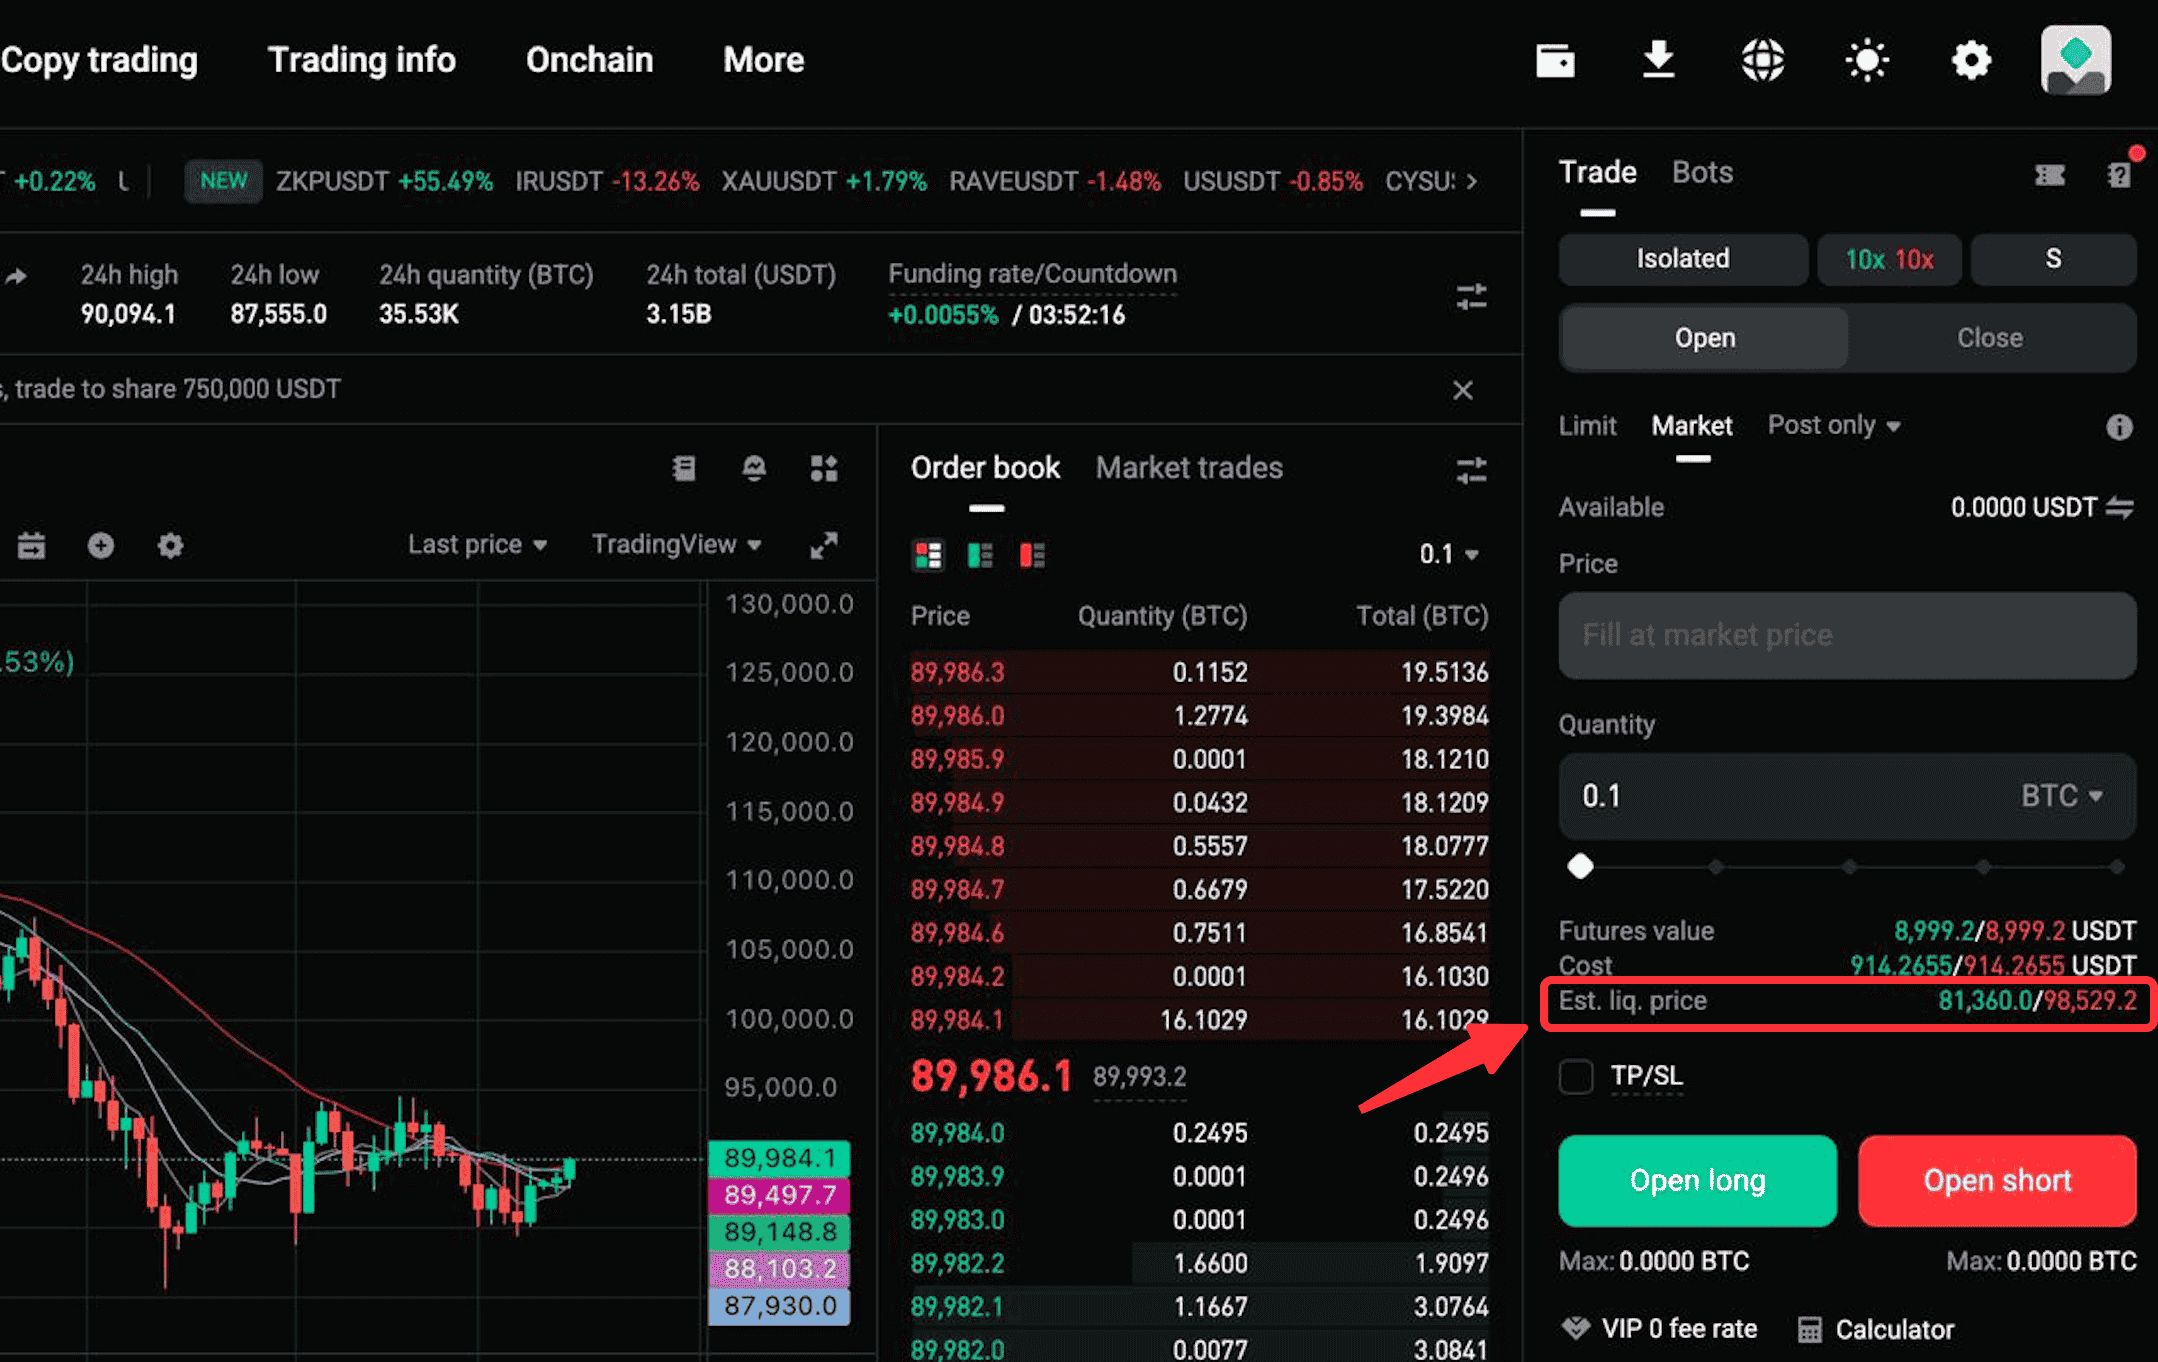Viewport: 2158px width, 1362px height.
Task: Expand the order book precision 0.1 dropdown
Action: pyautogui.click(x=1449, y=554)
